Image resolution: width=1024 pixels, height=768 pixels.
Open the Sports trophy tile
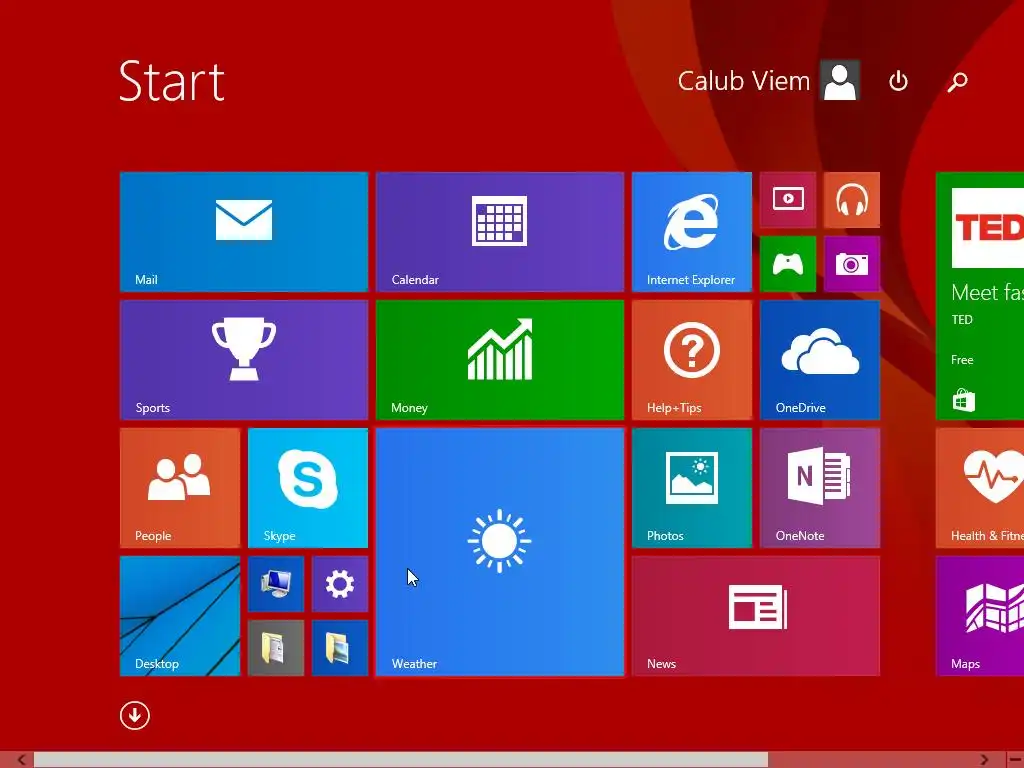tap(244, 359)
